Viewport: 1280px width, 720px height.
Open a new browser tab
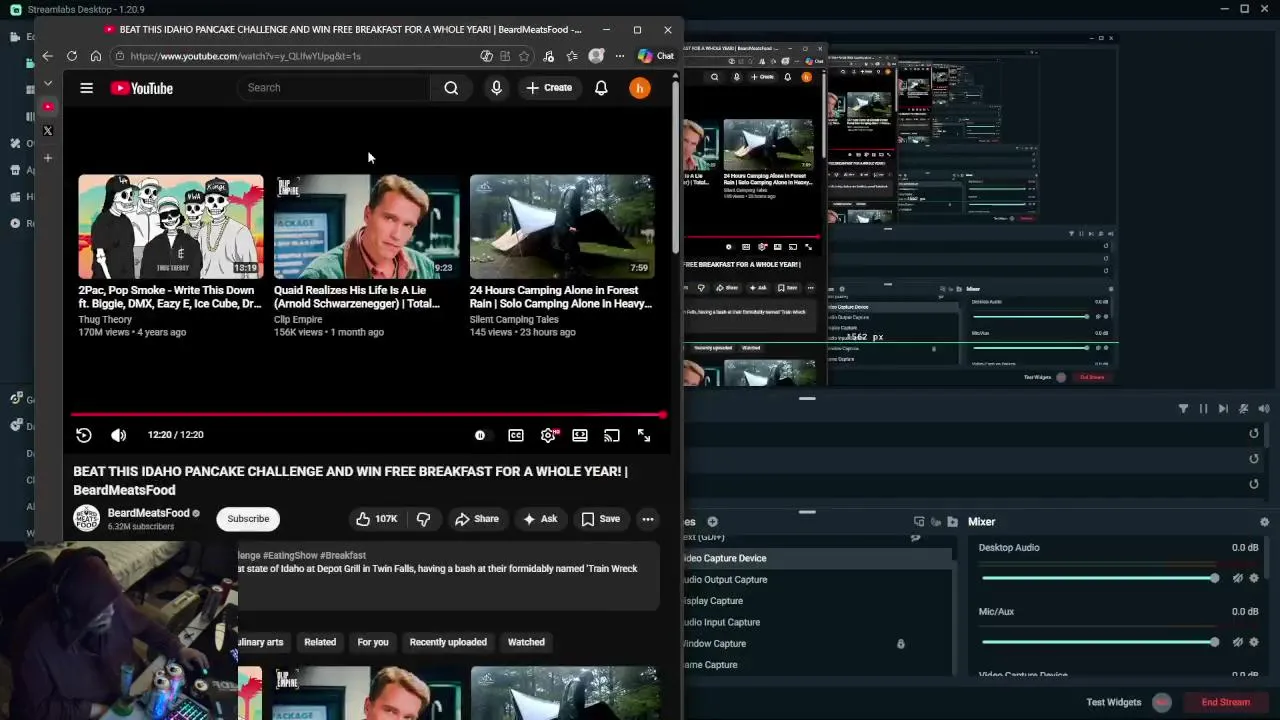tap(47, 158)
